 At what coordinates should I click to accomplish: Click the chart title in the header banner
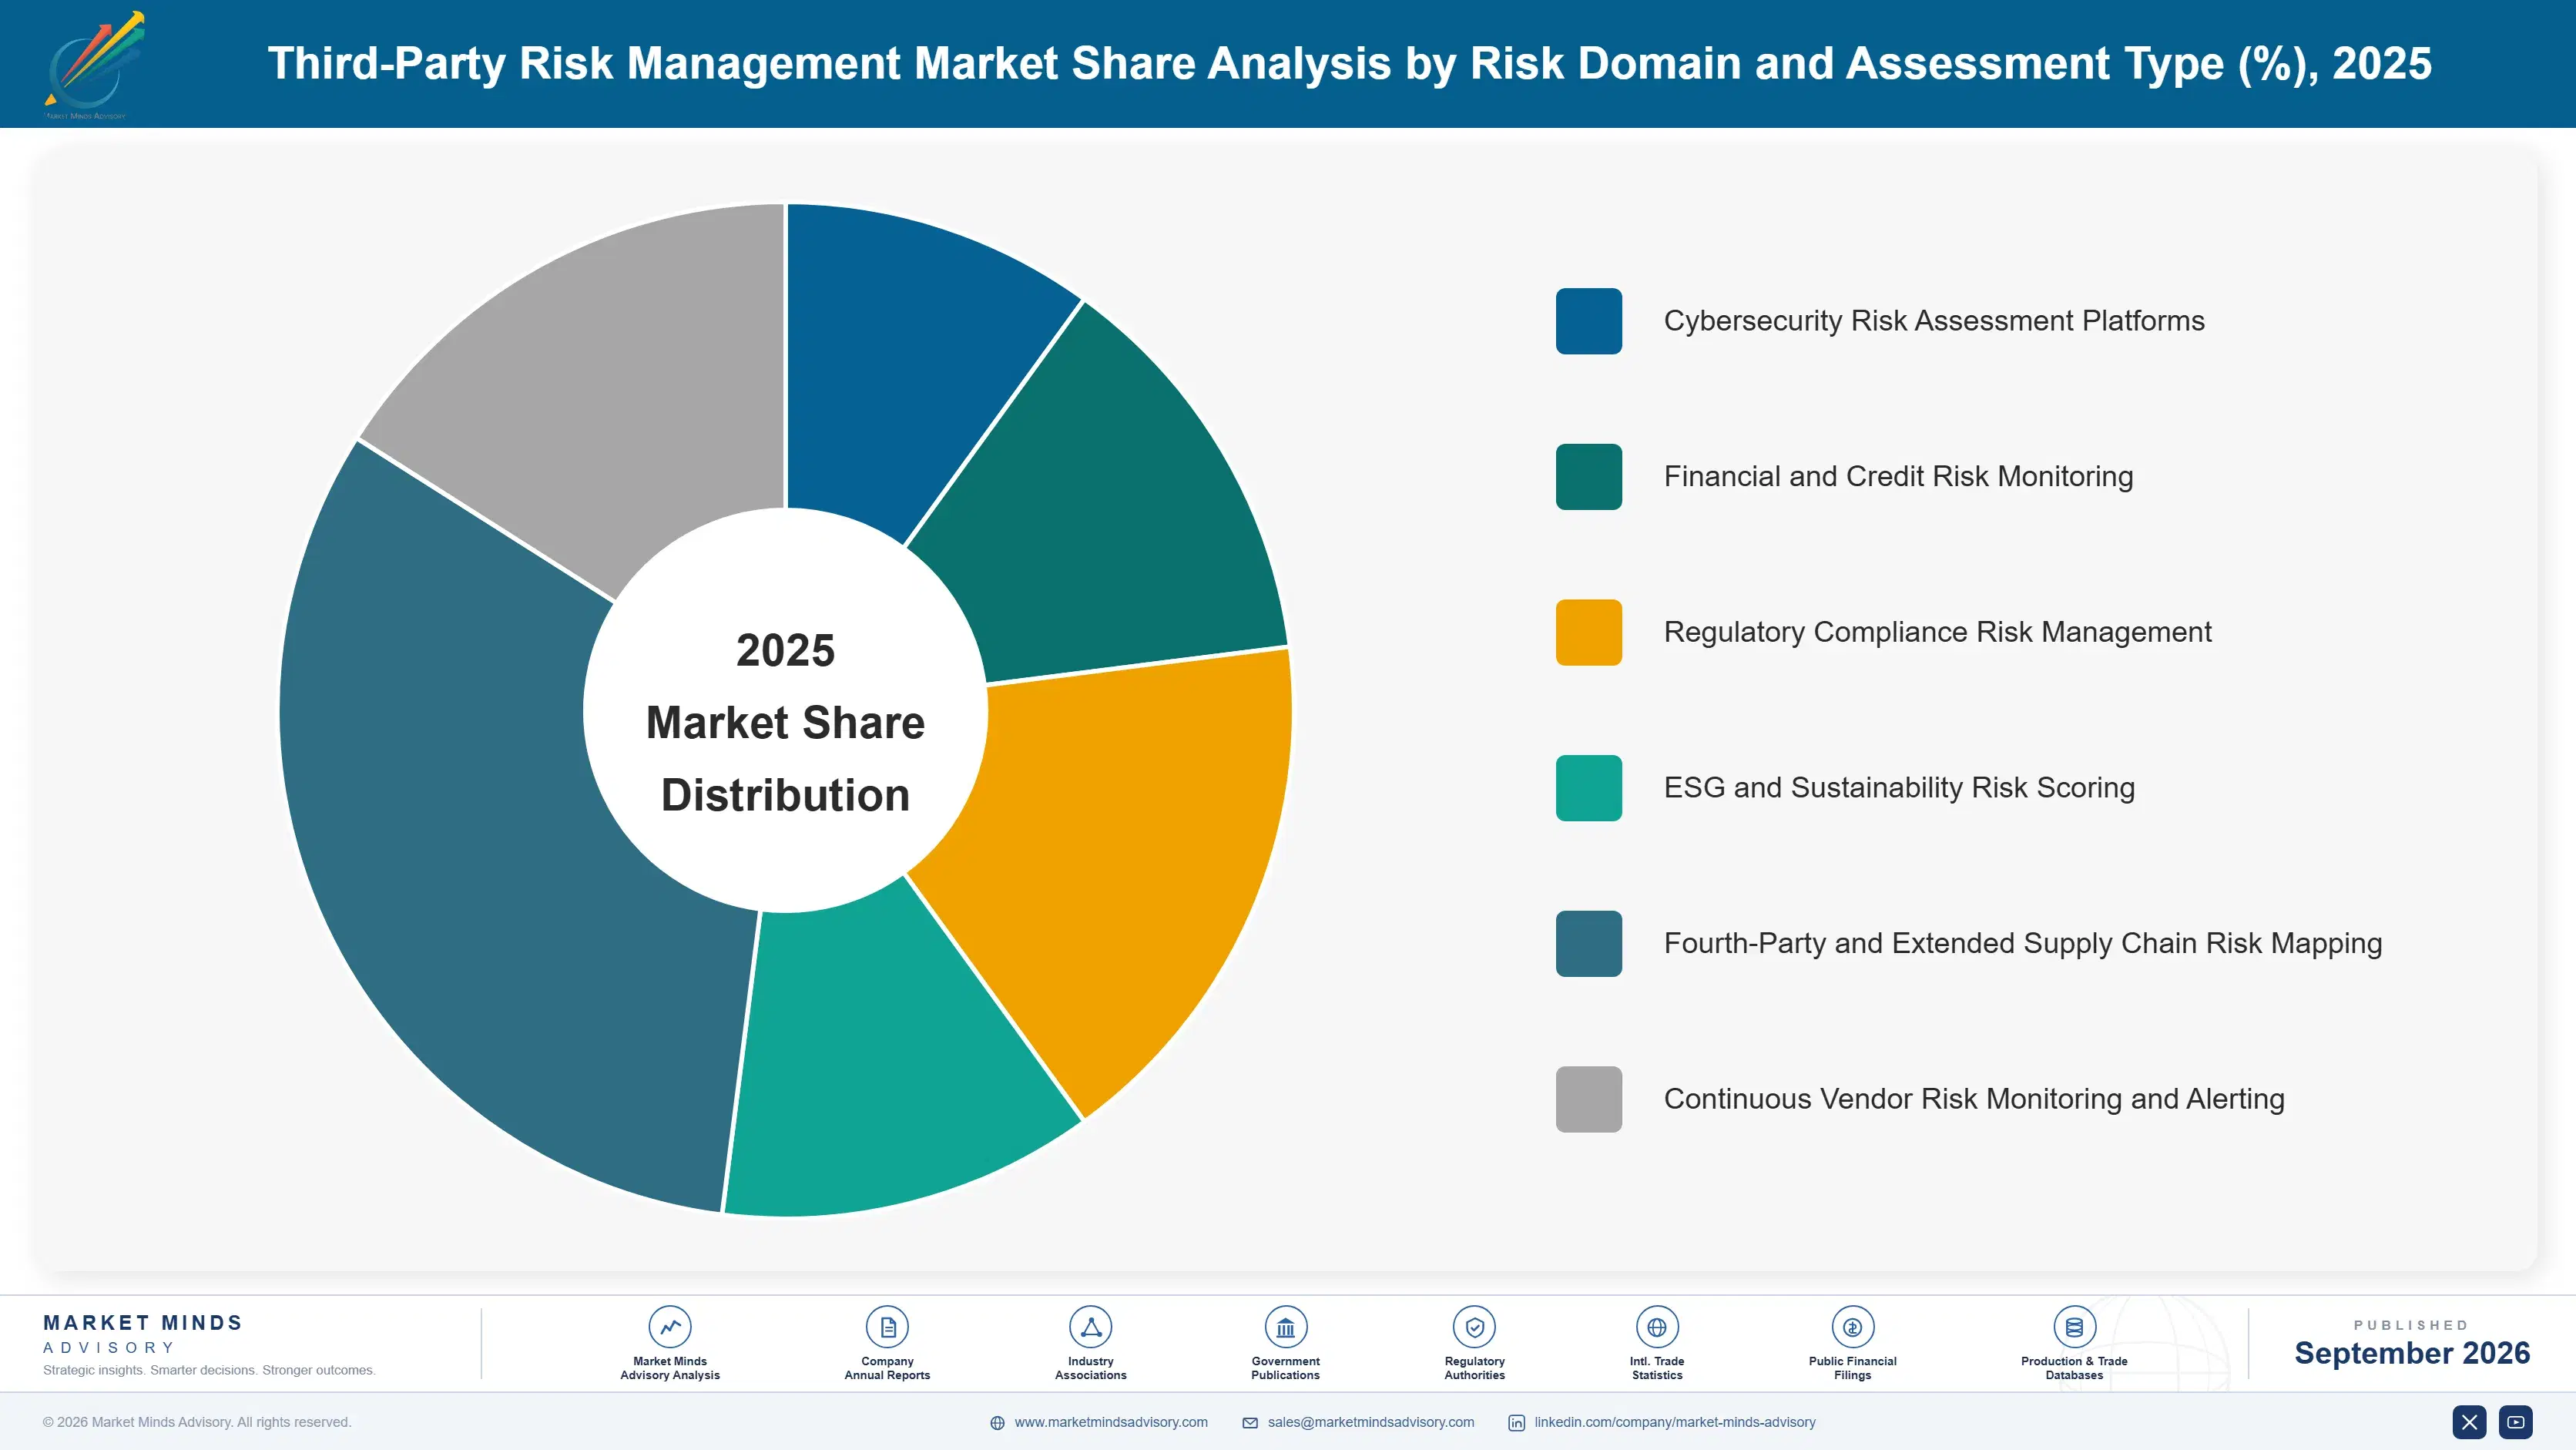click(x=1349, y=63)
